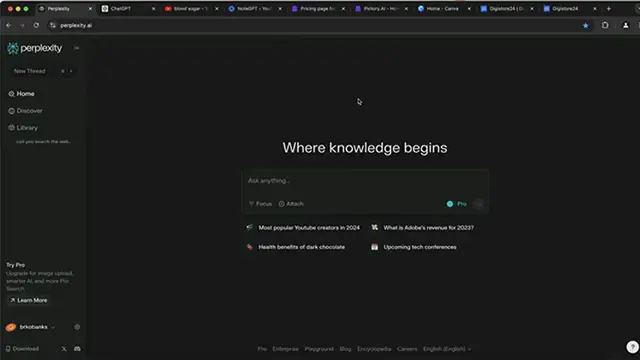Open the X (Twitter) icon
The height and width of the screenshot is (360, 640).
pos(64,349)
